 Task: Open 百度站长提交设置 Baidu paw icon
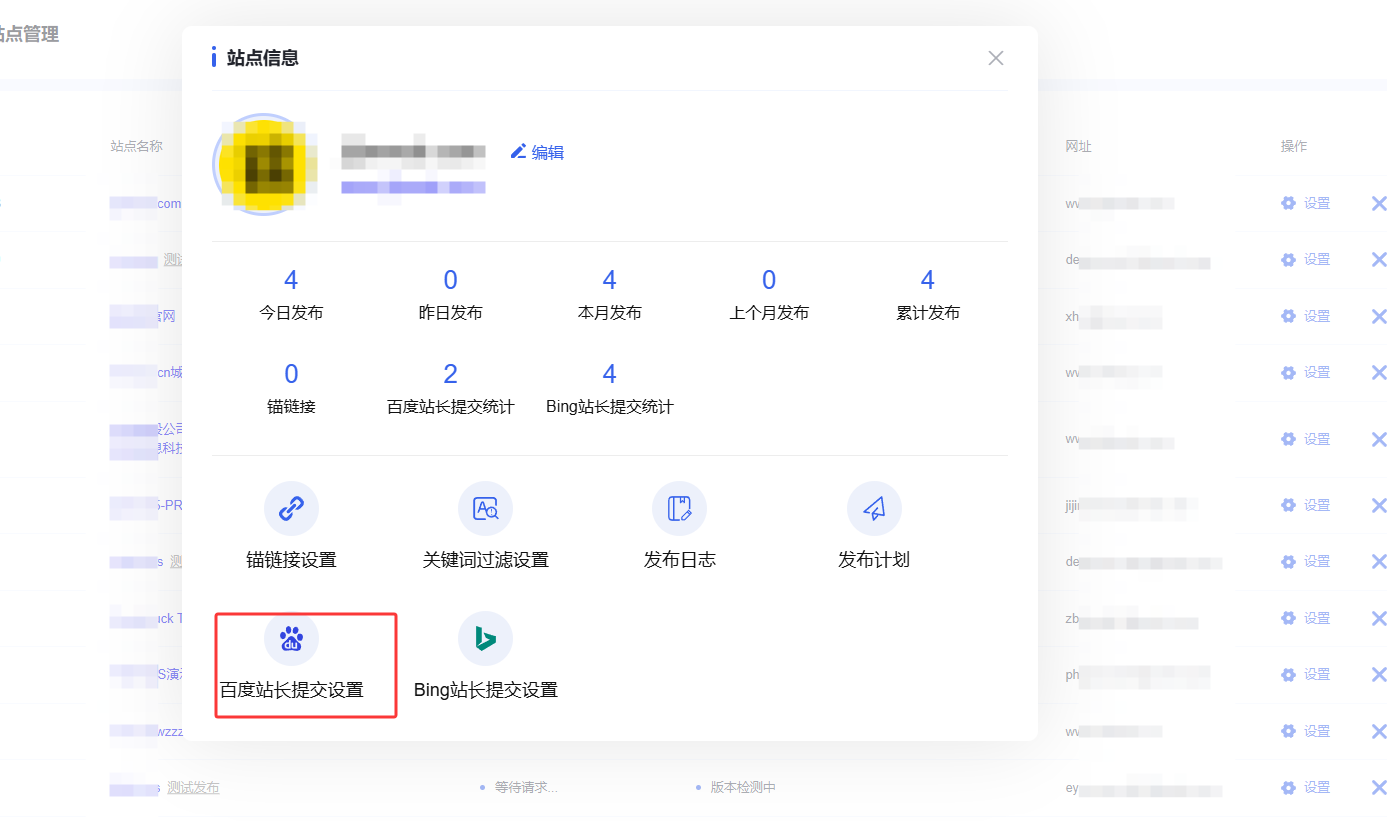(291, 638)
